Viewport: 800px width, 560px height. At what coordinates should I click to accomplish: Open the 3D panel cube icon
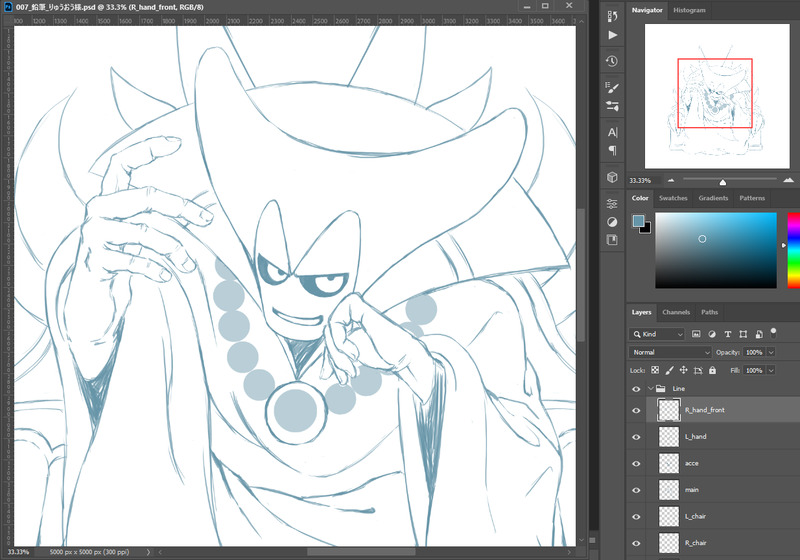(x=612, y=177)
